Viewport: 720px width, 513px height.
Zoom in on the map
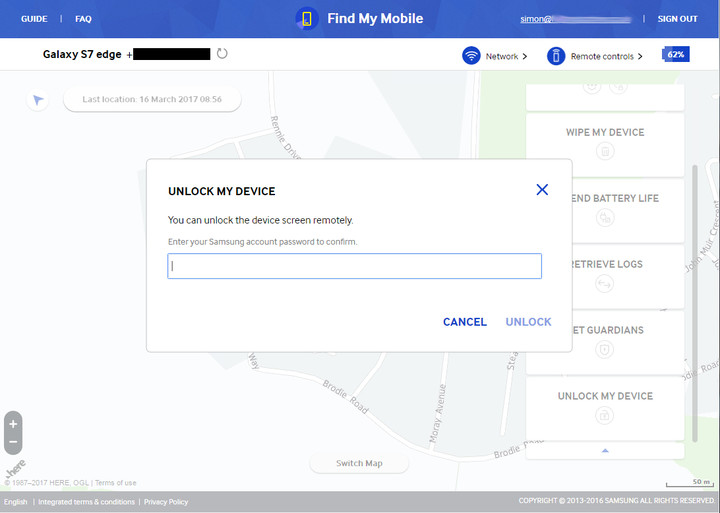(13, 424)
